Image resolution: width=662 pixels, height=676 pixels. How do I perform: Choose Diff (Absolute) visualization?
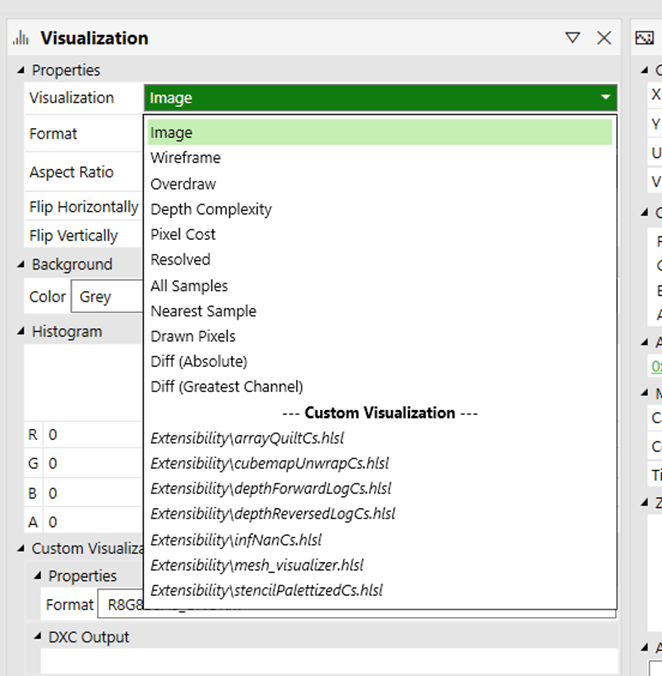(380, 361)
